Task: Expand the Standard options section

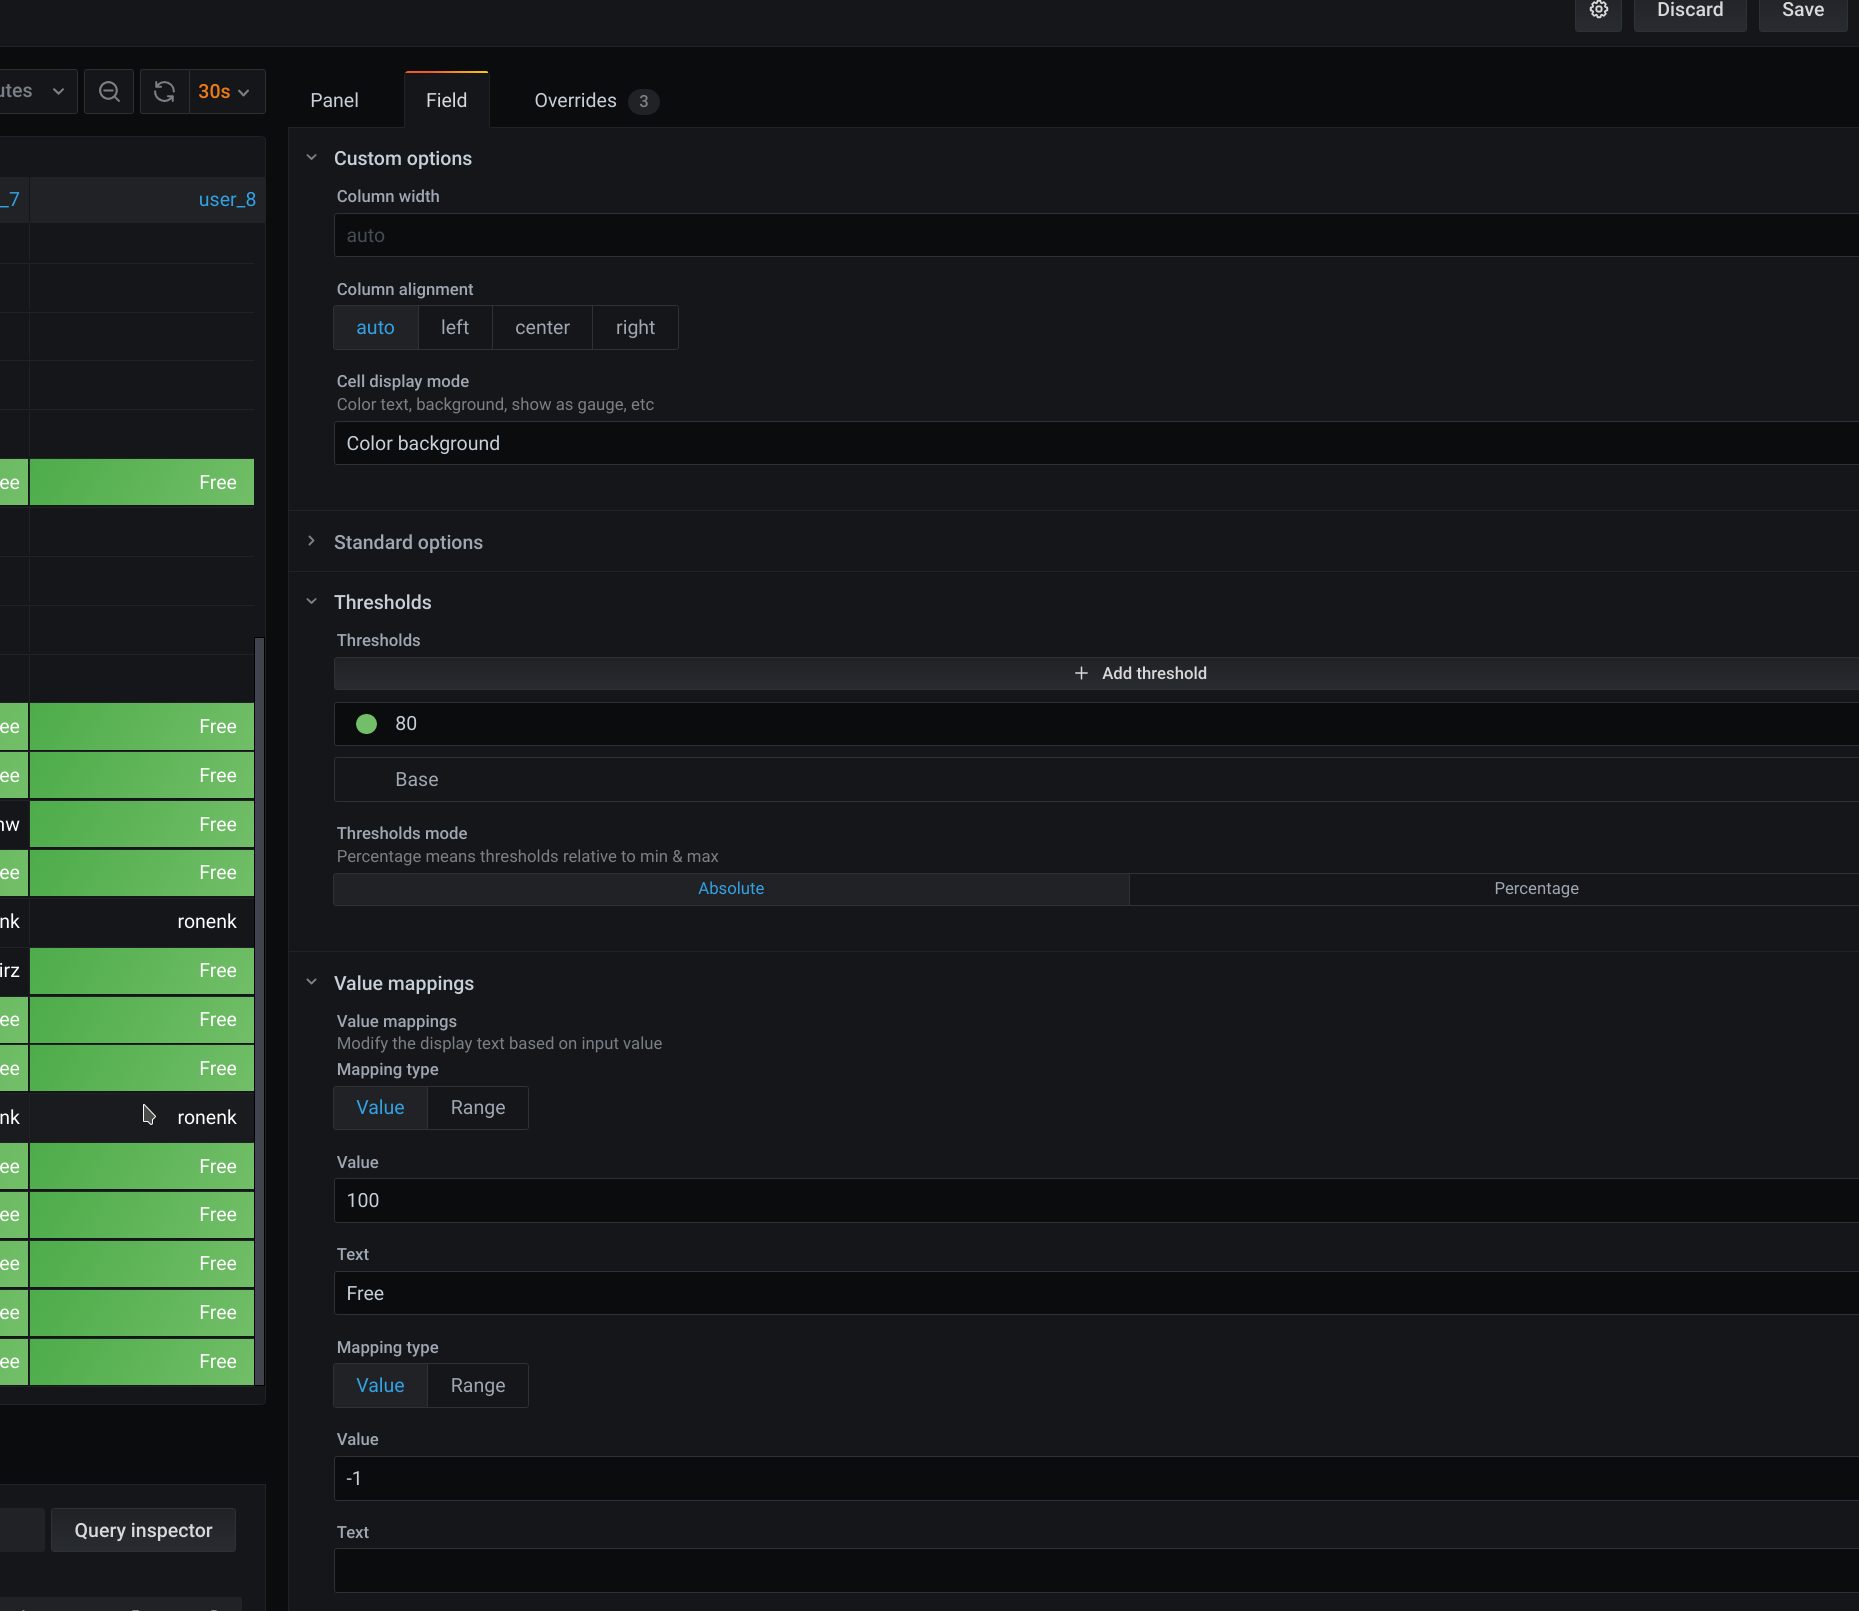Action: coord(312,542)
